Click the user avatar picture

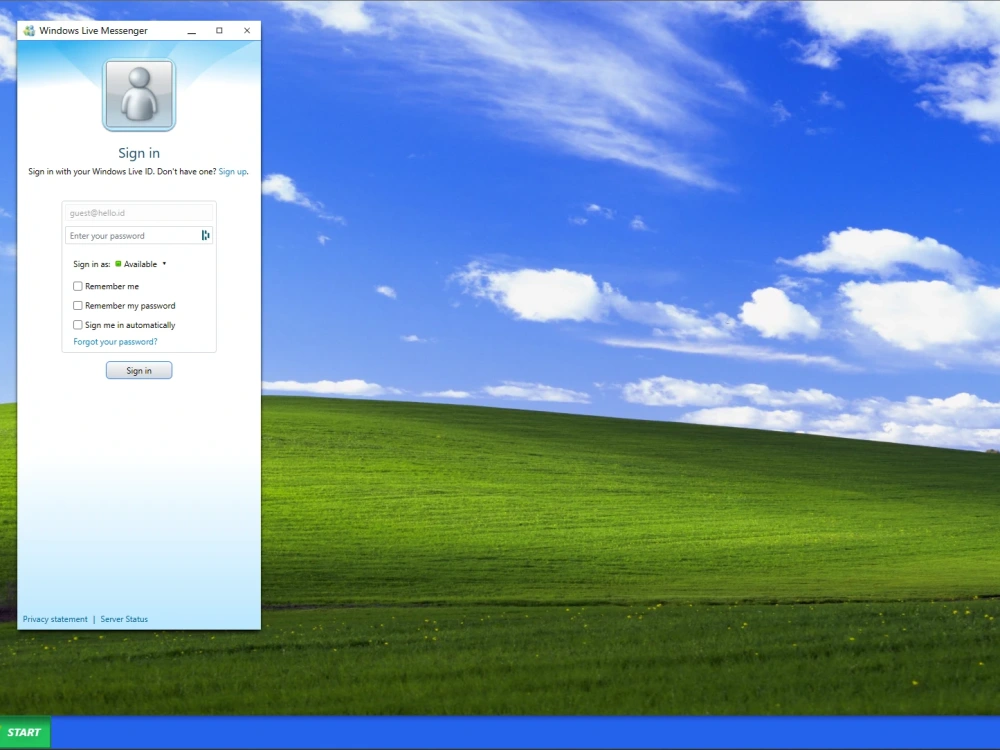coord(139,95)
